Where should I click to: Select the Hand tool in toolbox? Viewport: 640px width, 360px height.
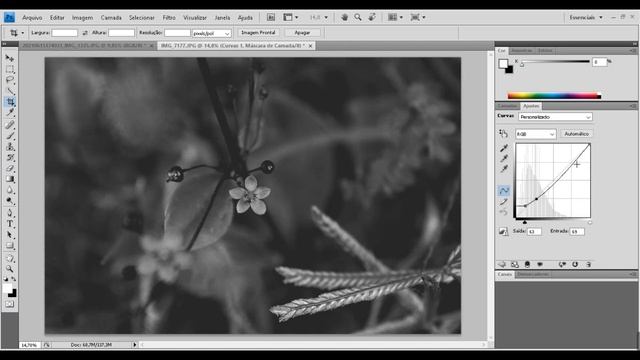tap(9, 258)
